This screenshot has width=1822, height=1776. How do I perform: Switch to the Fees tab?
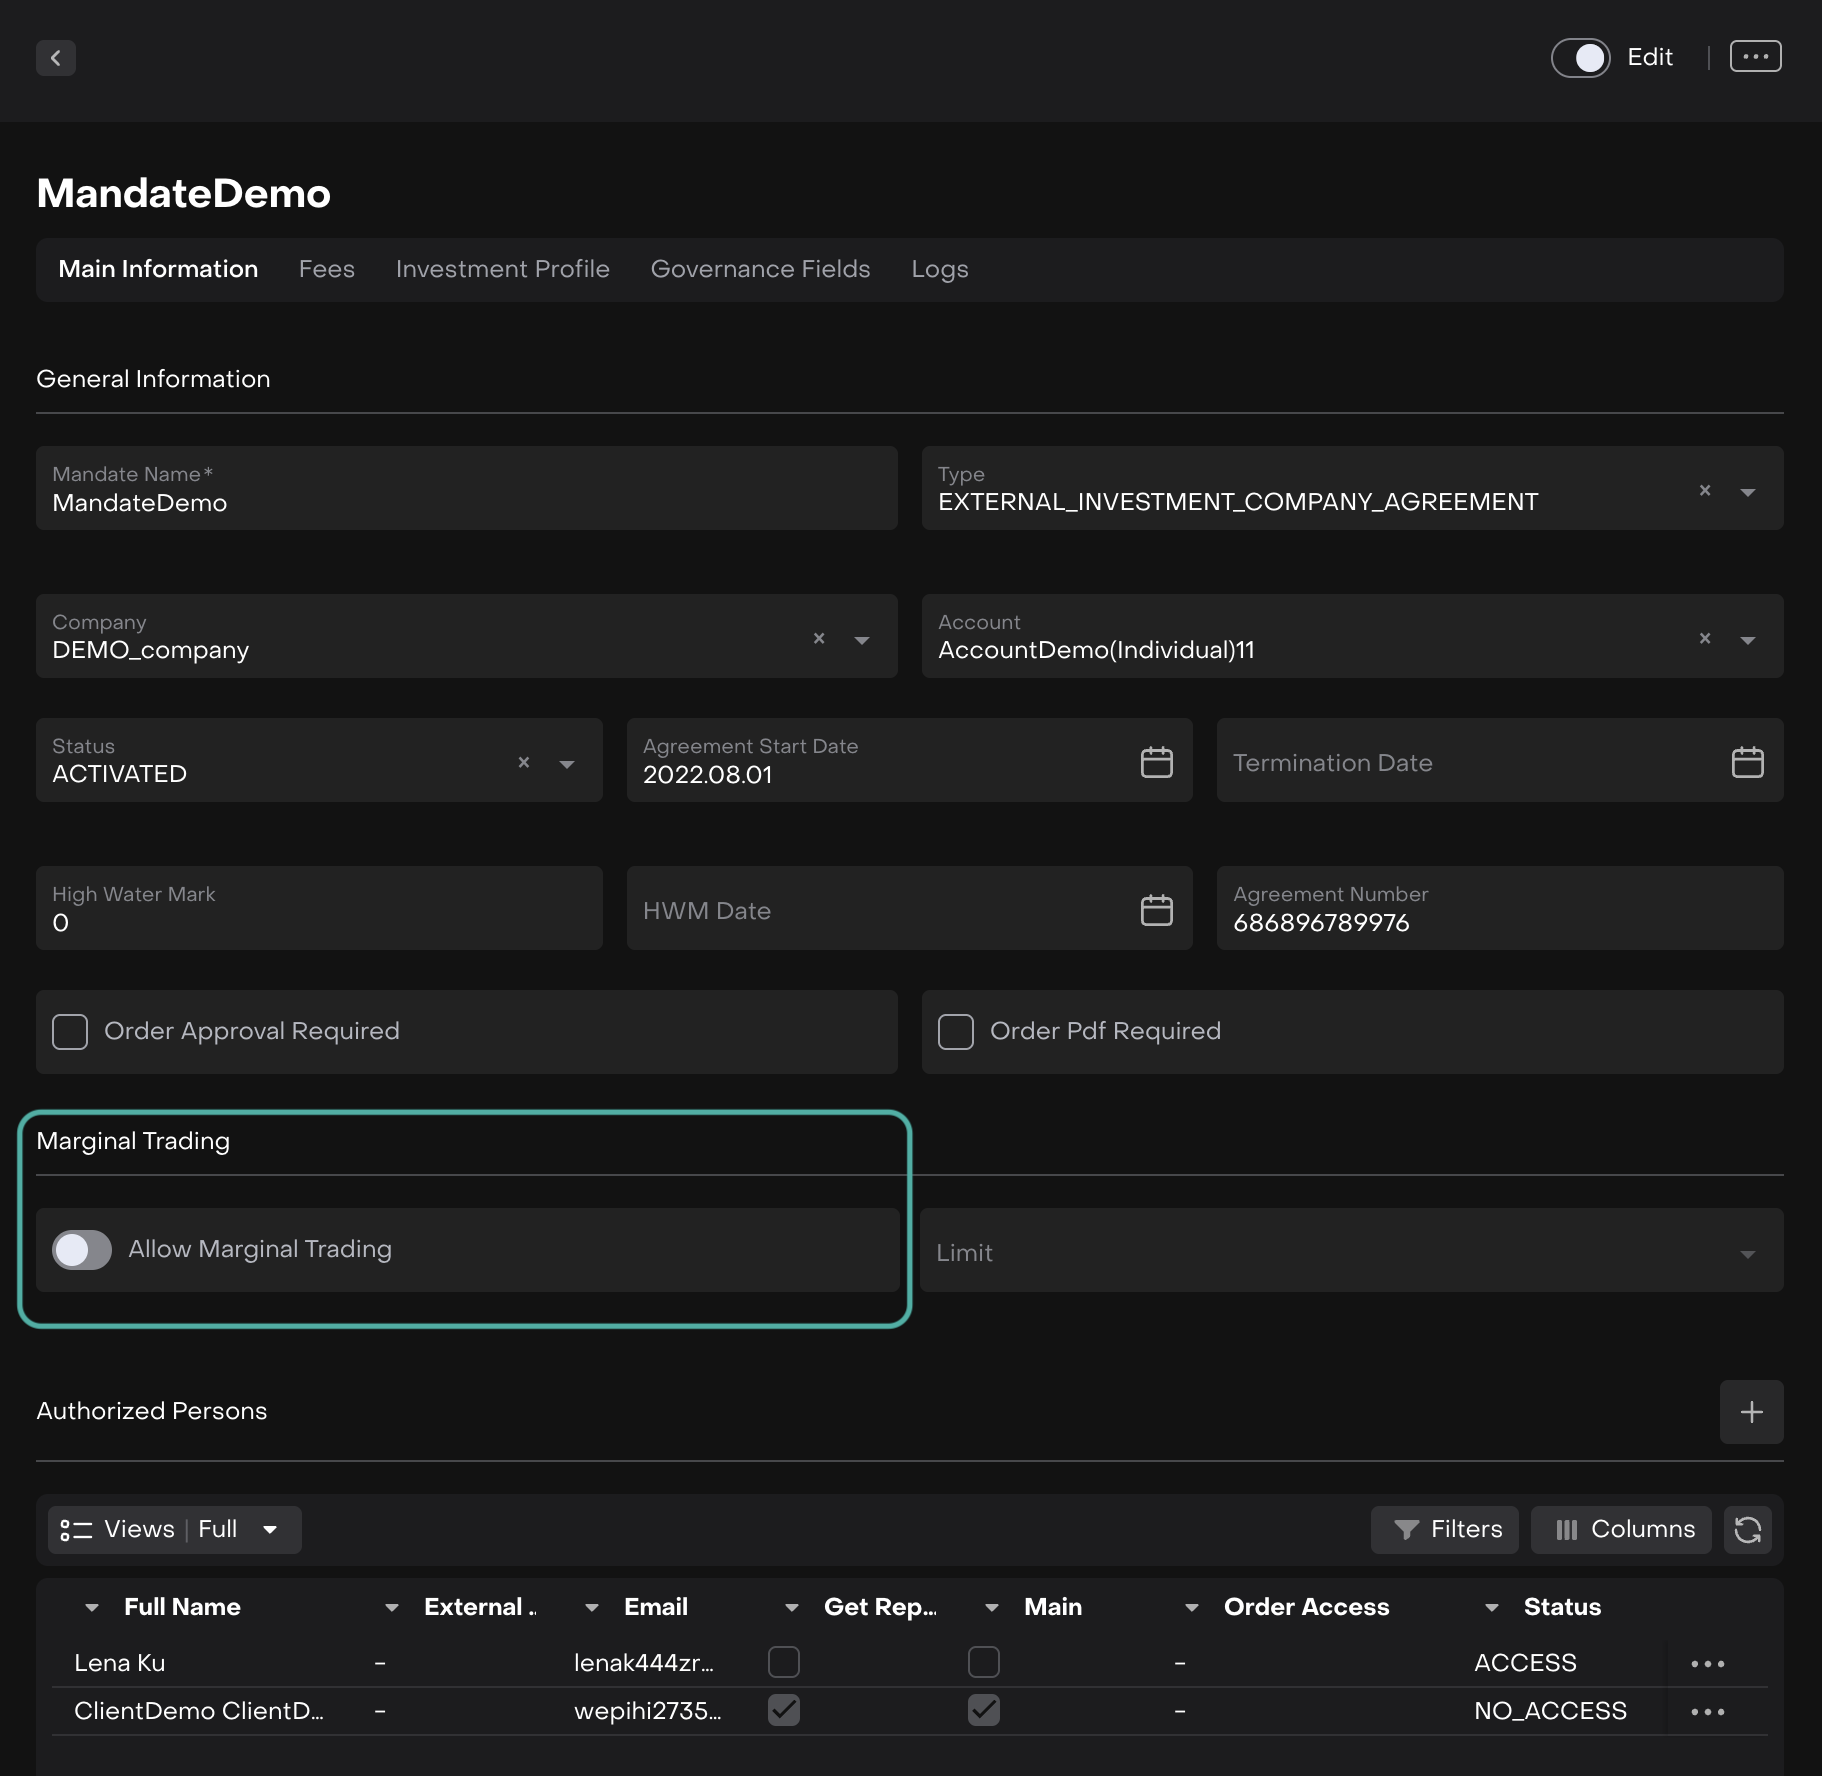326,269
